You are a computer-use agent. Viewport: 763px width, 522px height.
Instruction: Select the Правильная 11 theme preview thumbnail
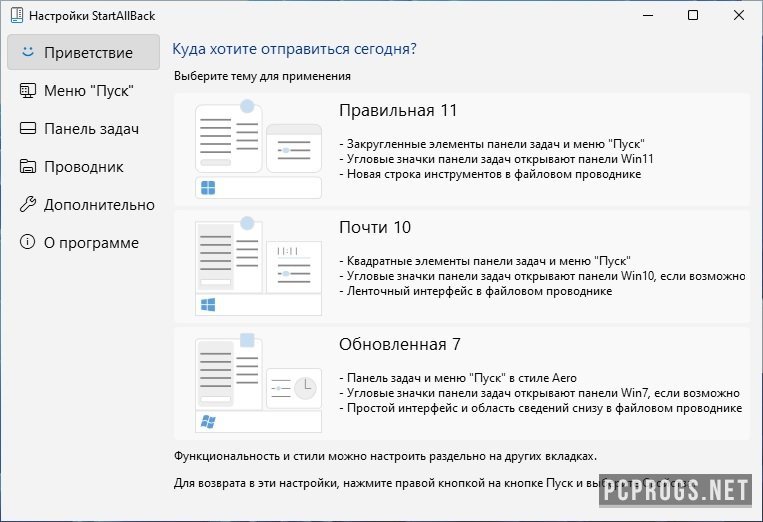pyautogui.click(x=258, y=149)
